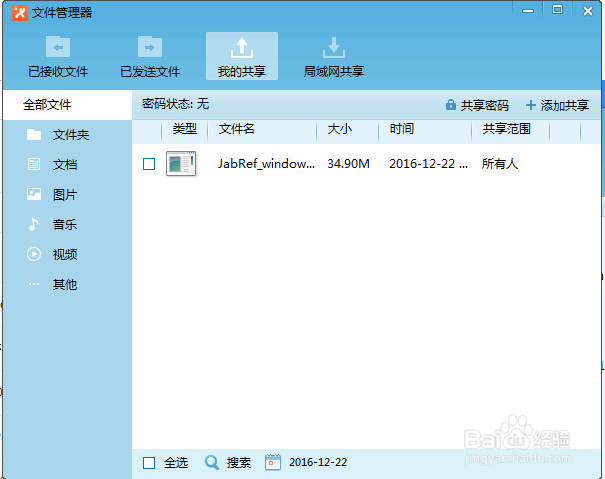Image resolution: width=605 pixels, height=479 pixels.
Task: Minimize the 文件管理器 window
Action: click(528, 11)
